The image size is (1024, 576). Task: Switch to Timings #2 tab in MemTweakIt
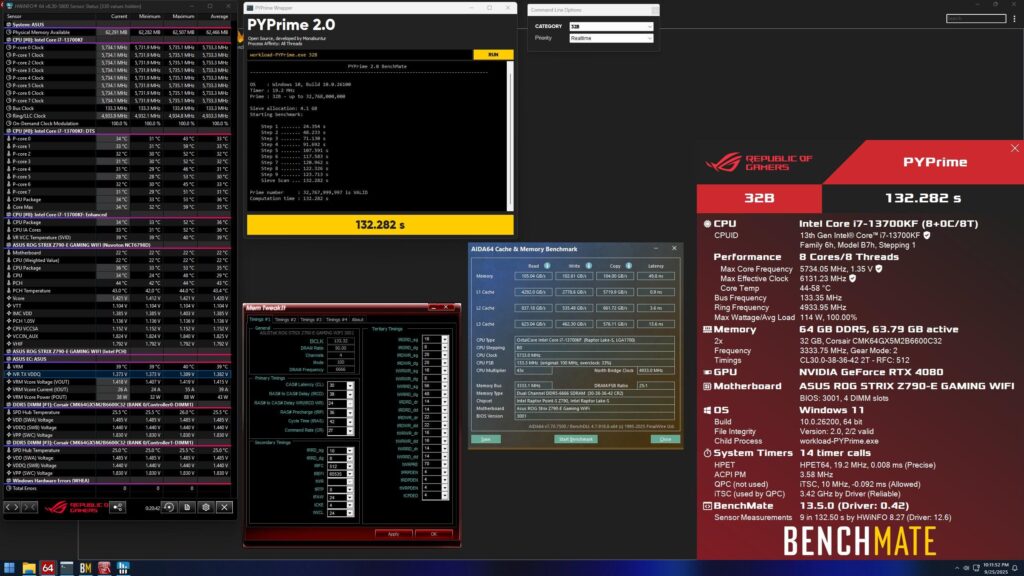point(285,319)
